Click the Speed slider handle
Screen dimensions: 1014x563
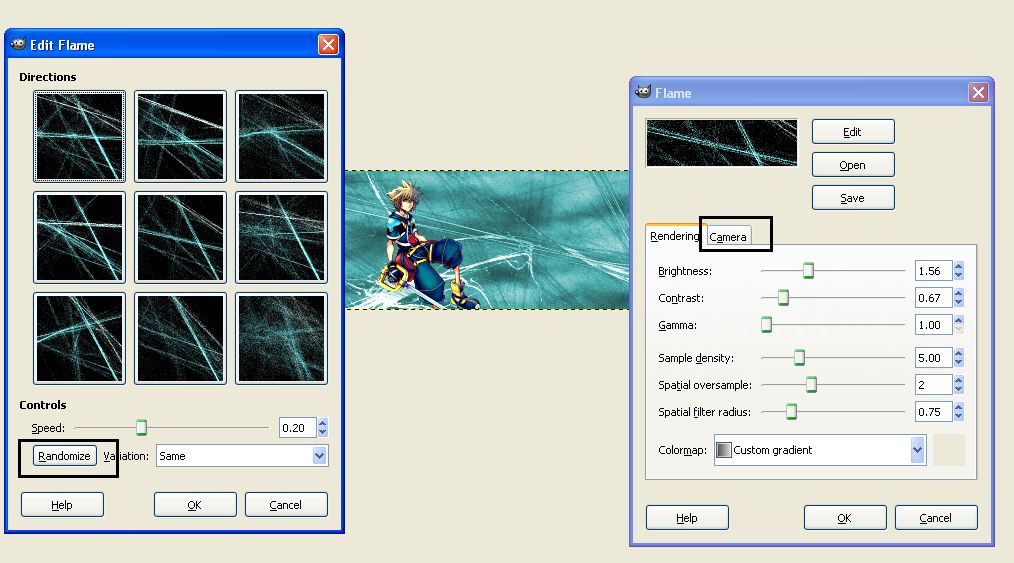pos(142,428)
